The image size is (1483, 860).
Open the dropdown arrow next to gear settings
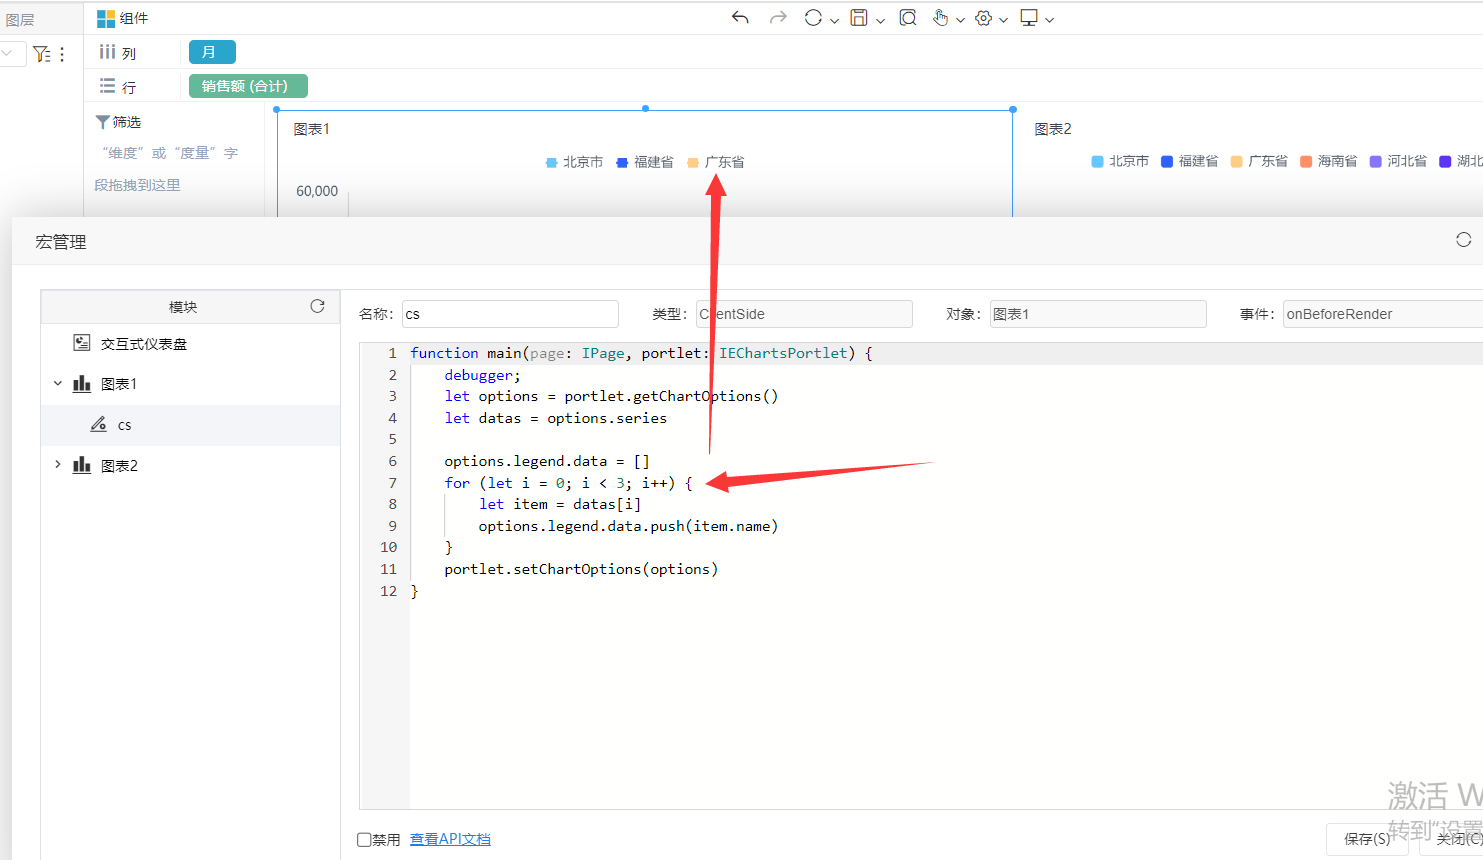pos(1003,20)
